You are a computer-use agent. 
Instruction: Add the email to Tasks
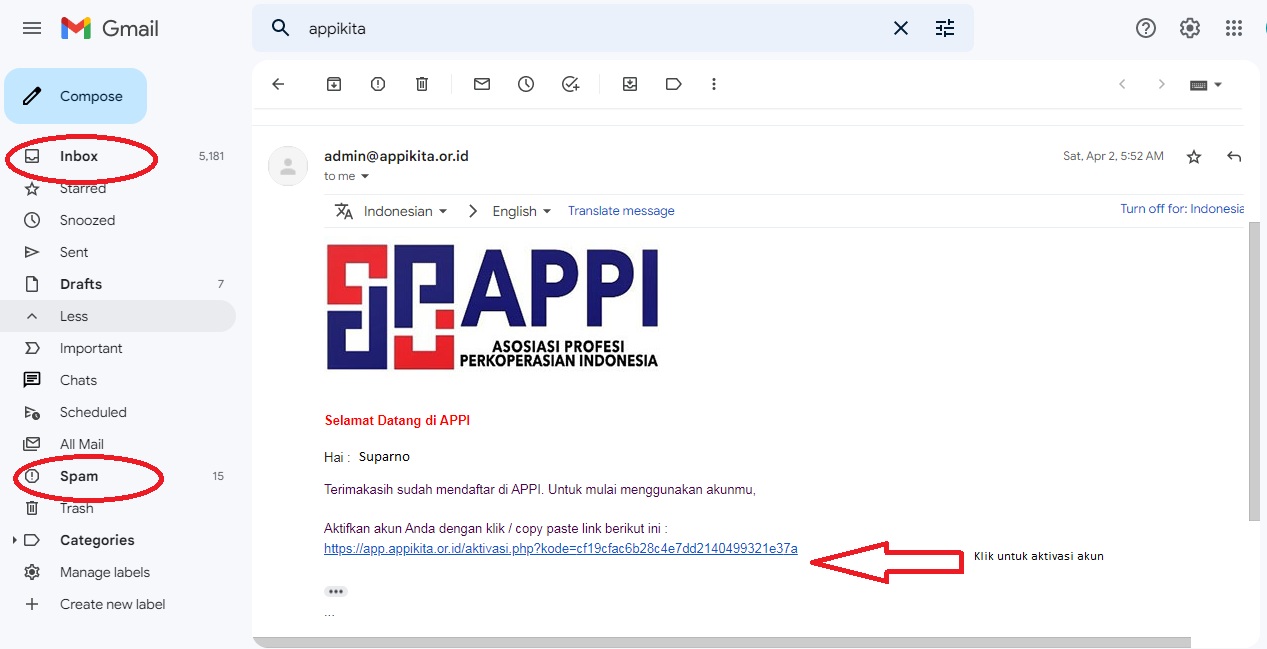pyautogui.click(x=570, y=84)
